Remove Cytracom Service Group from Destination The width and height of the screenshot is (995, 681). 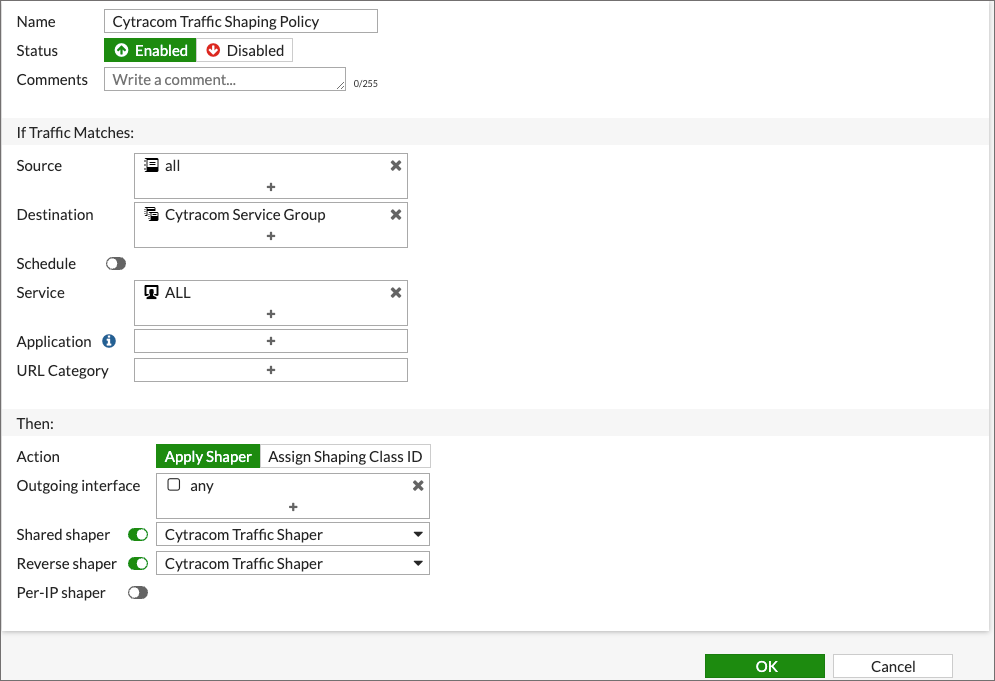395,215
